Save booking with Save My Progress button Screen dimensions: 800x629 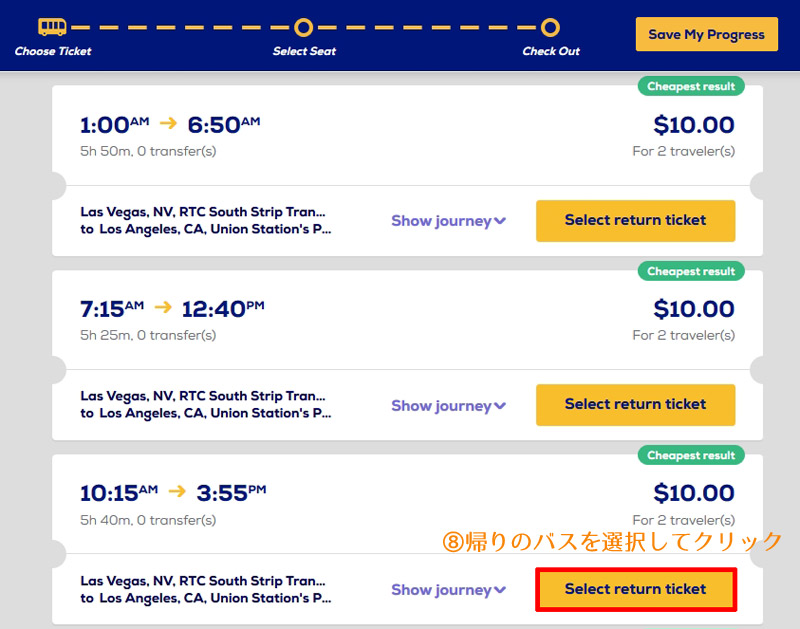tap(707, 34)
